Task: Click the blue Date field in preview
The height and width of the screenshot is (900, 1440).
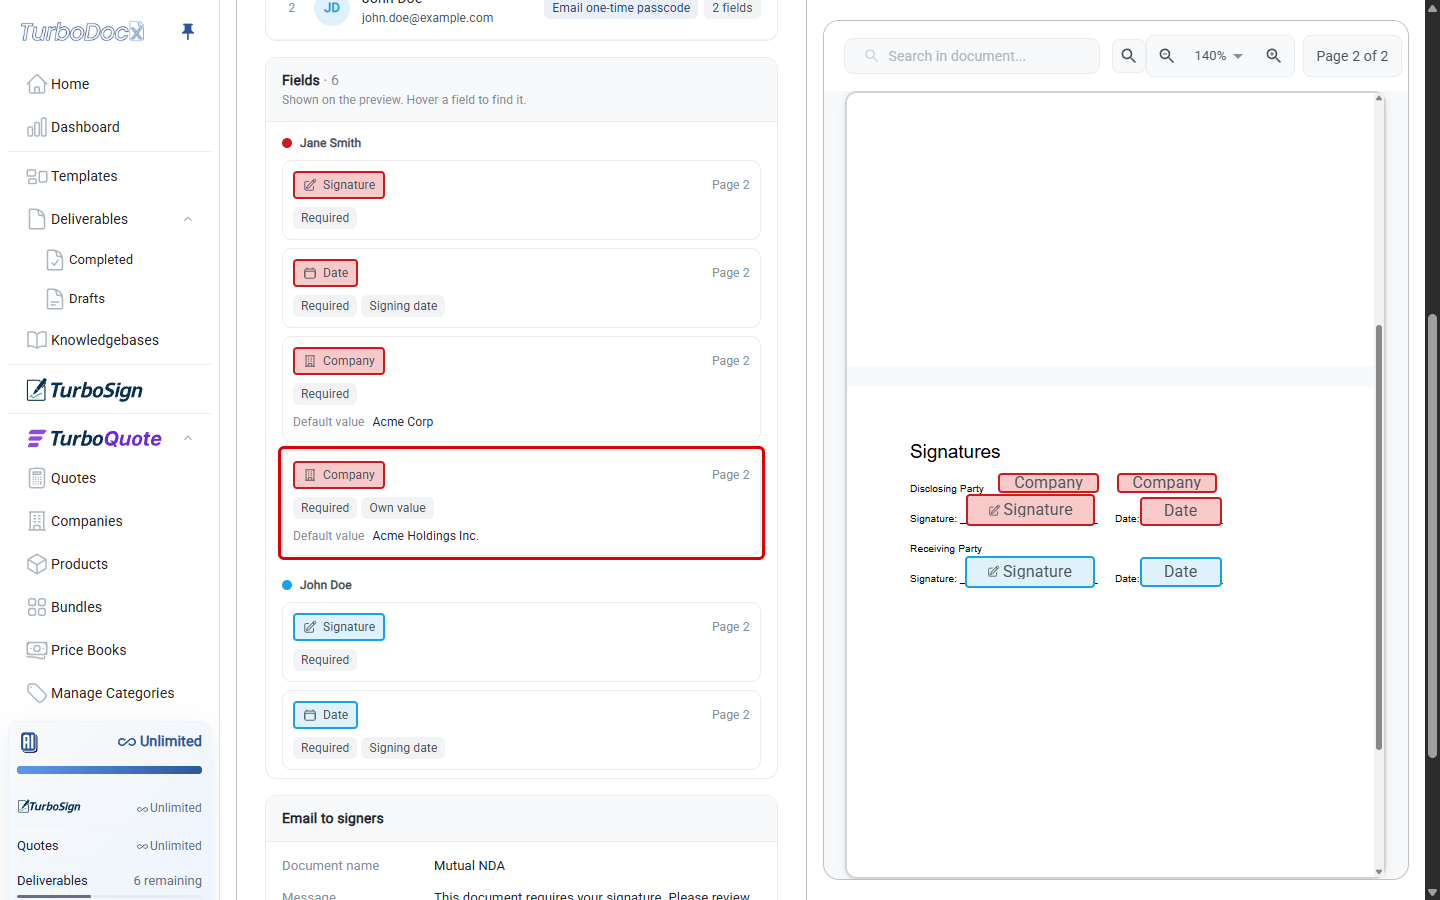Action: (x=1181, y=572)
